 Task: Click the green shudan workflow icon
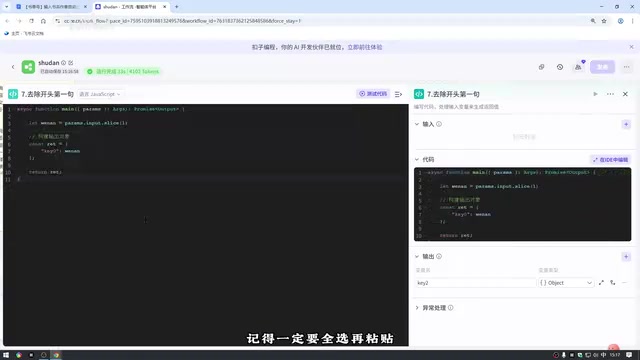pyautogui.click(x=28, y=67)
